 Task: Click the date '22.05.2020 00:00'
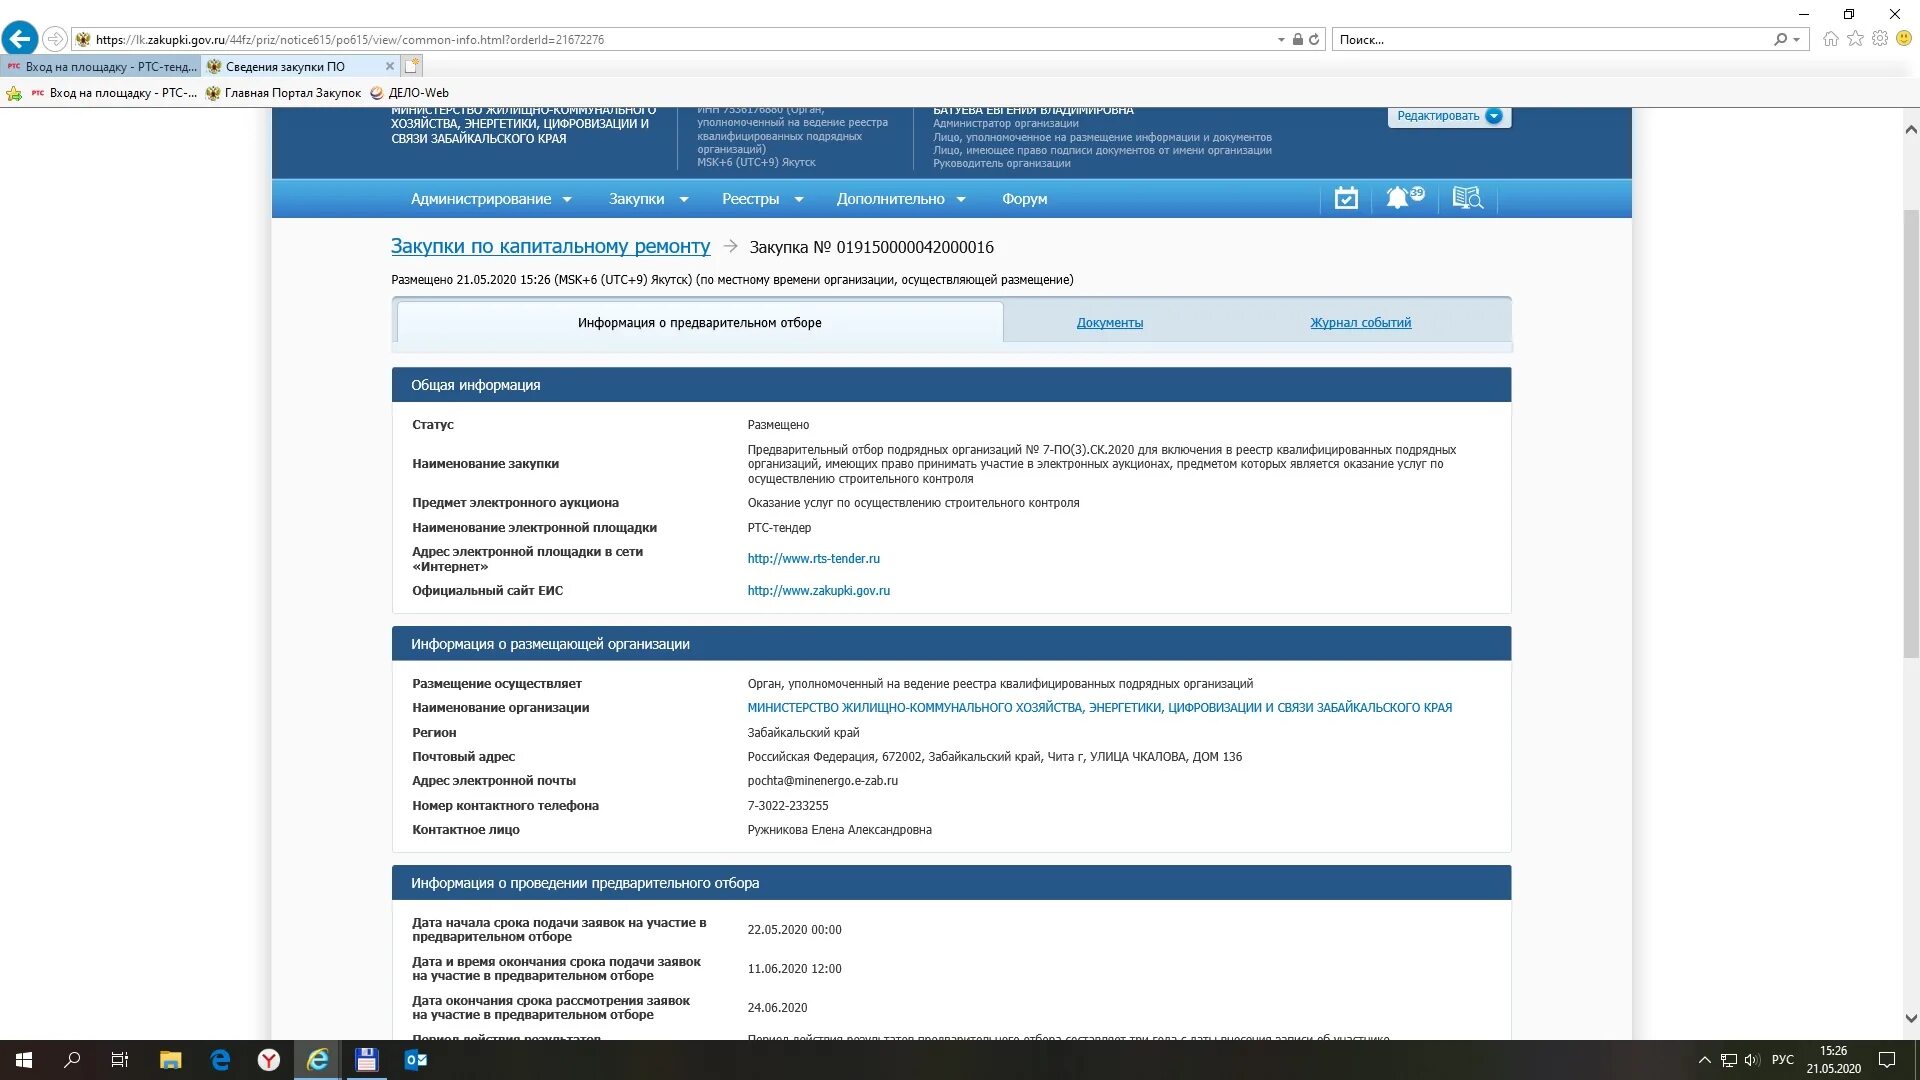click(794, 930)
